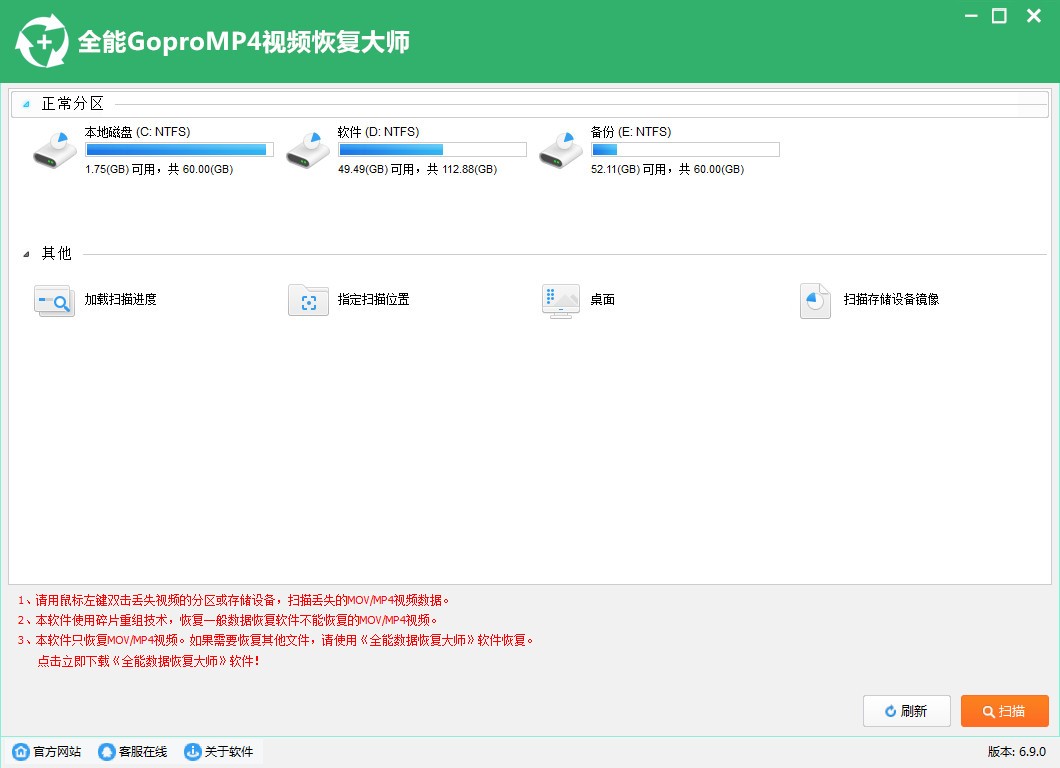Open the 客服在线 link
Screen dimensions: 1060x768
pos(143,751)
